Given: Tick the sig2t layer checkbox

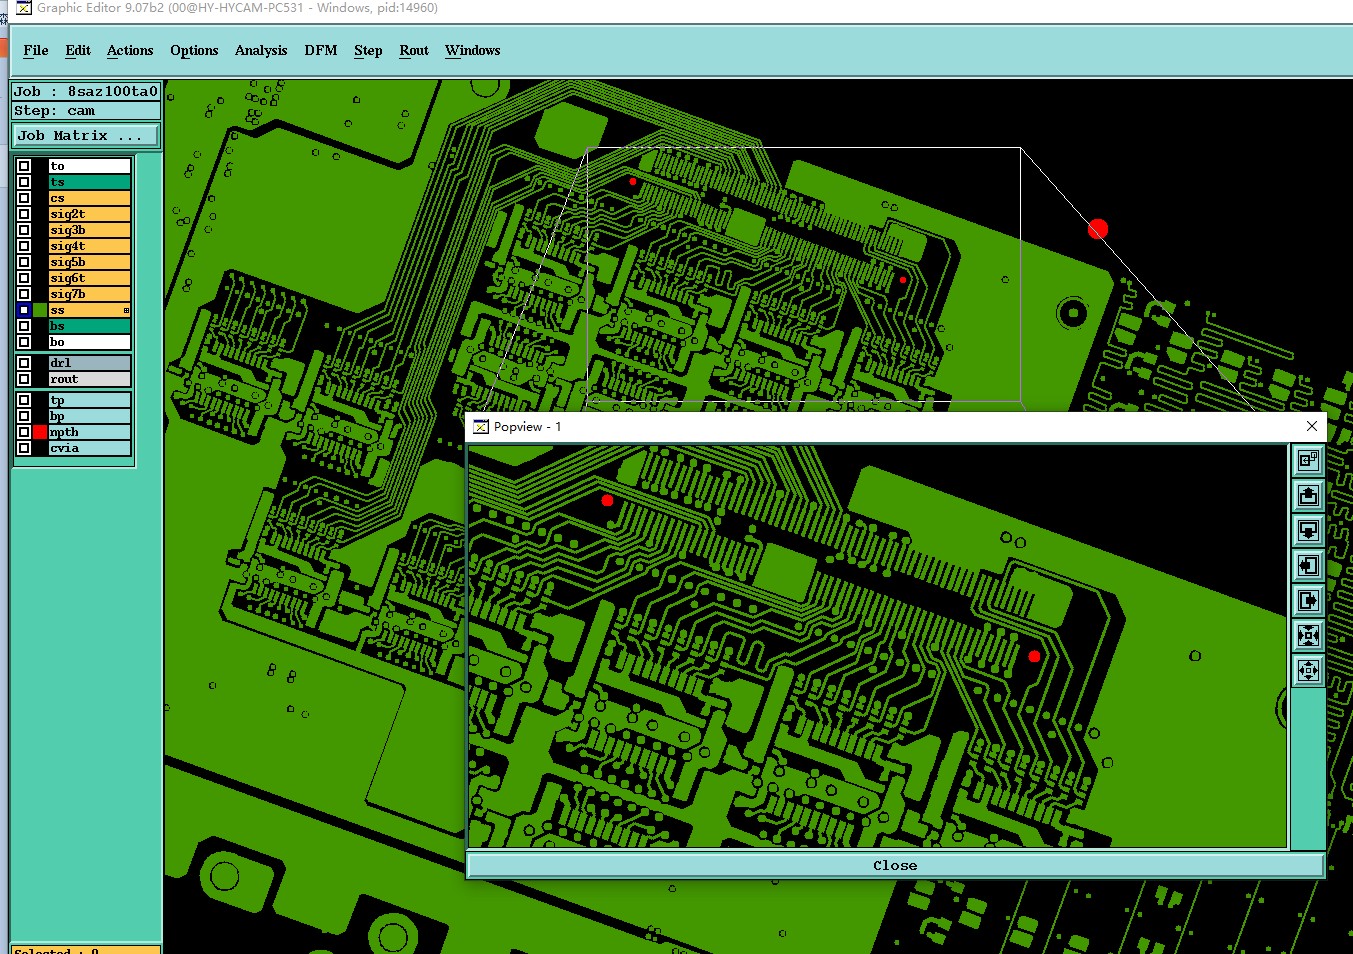Looking at the screenshot, I should pos(24,214).
